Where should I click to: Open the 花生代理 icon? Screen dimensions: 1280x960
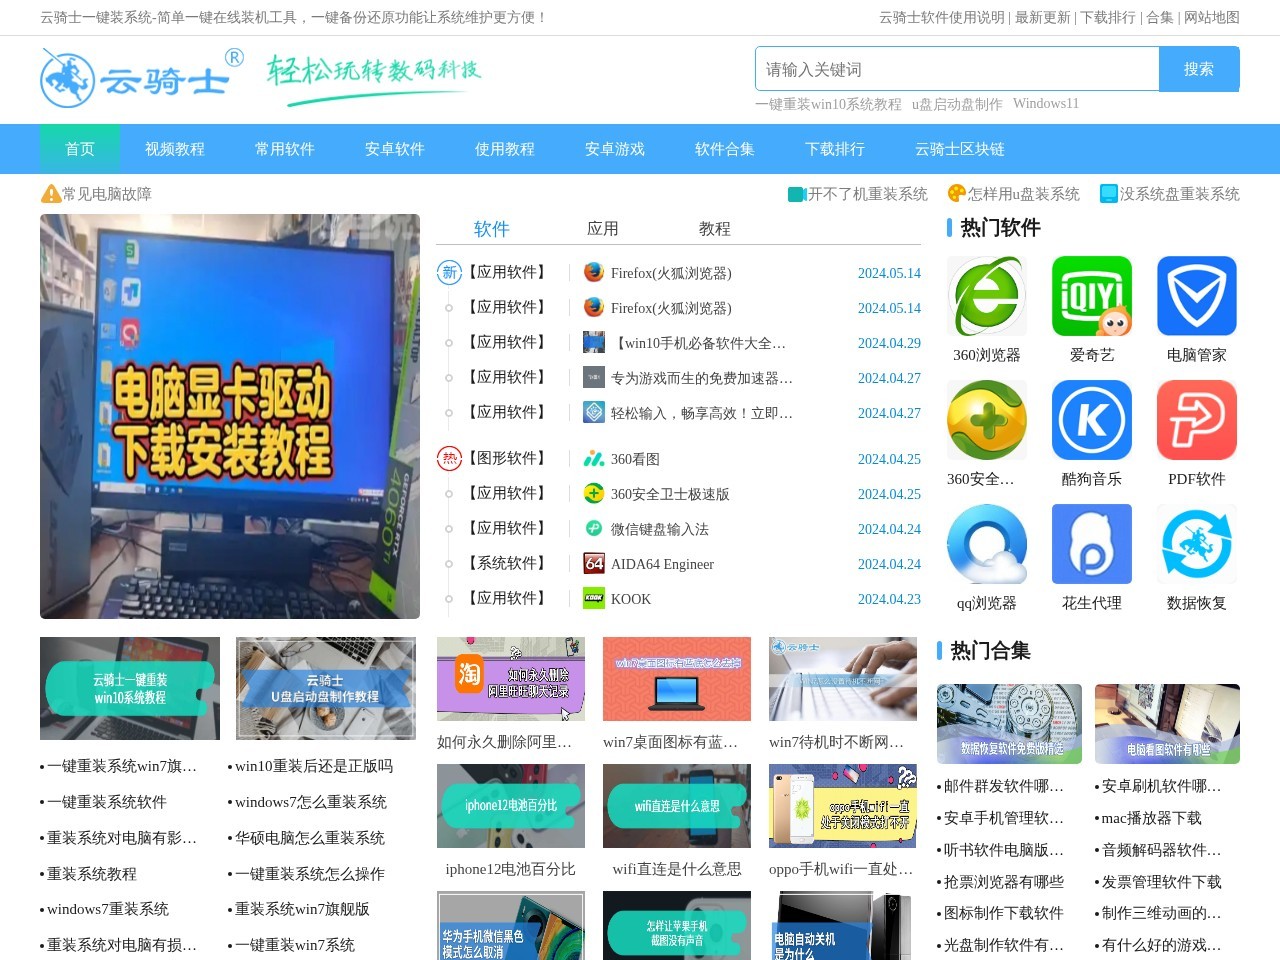[x=1091, y=544]
